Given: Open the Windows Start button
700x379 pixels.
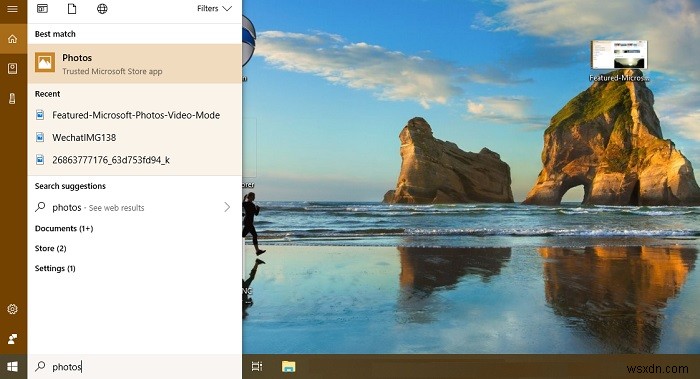Looking at the screenshot, I should (12, 367).
